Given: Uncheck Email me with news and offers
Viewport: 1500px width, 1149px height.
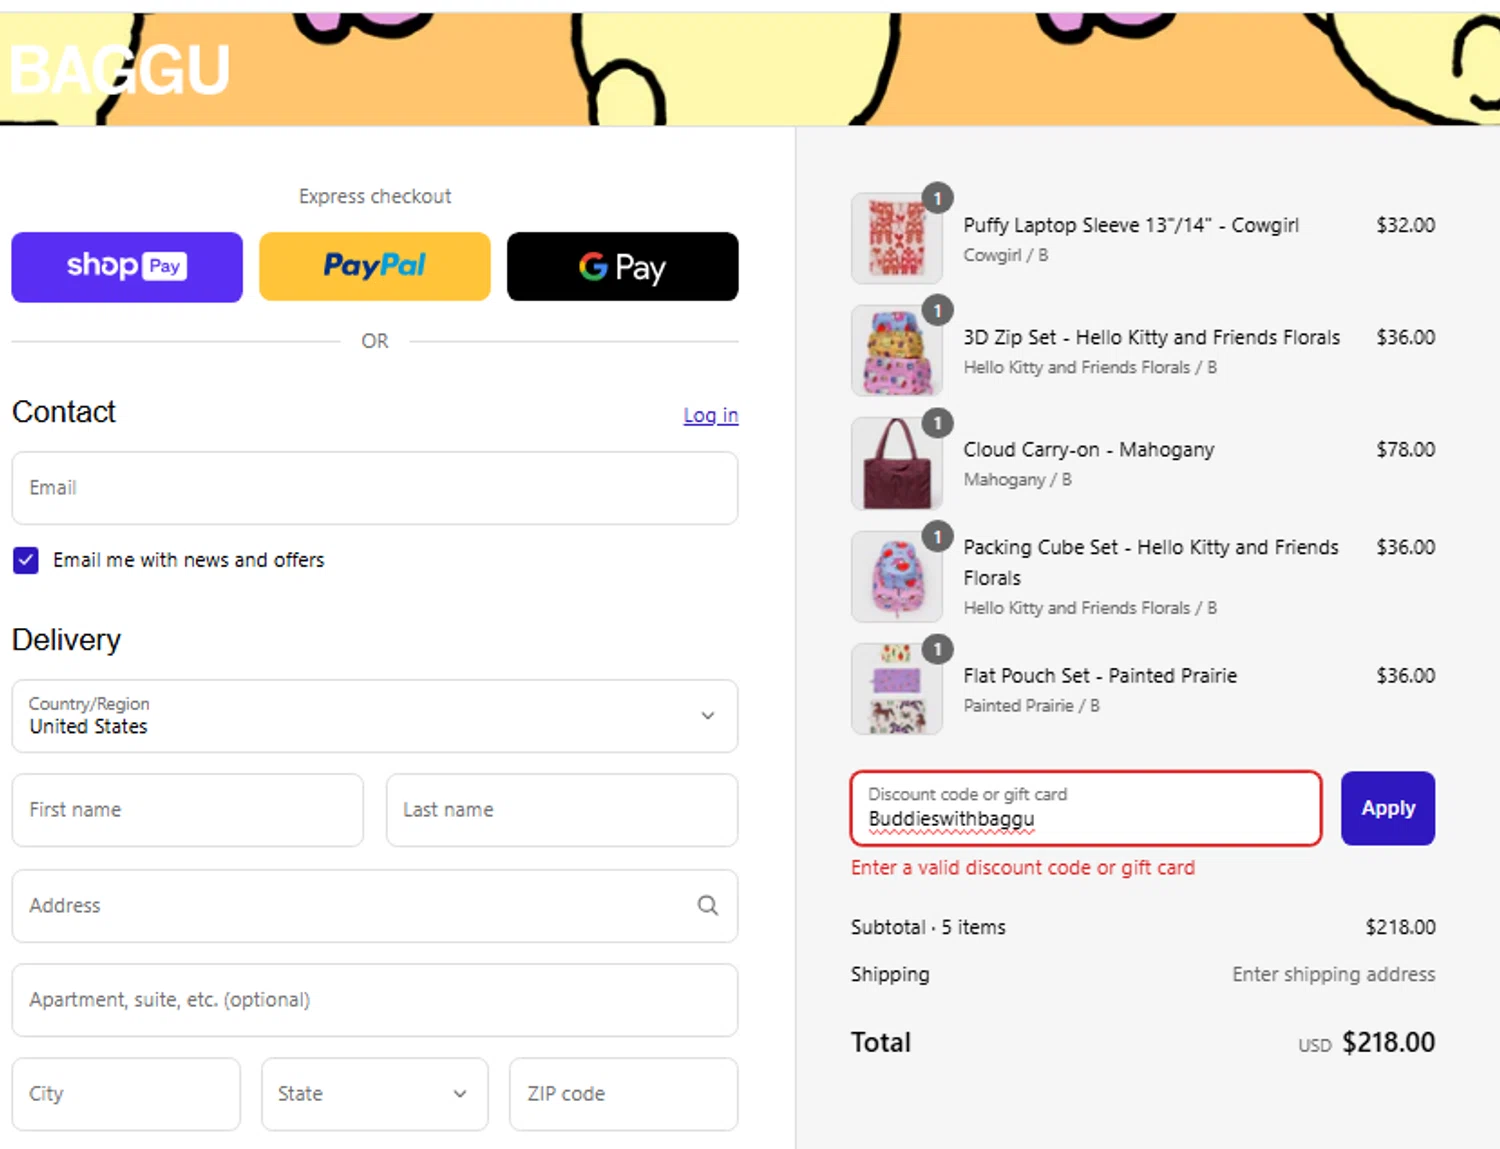Looking at the screenshot, I should [26, 560].
